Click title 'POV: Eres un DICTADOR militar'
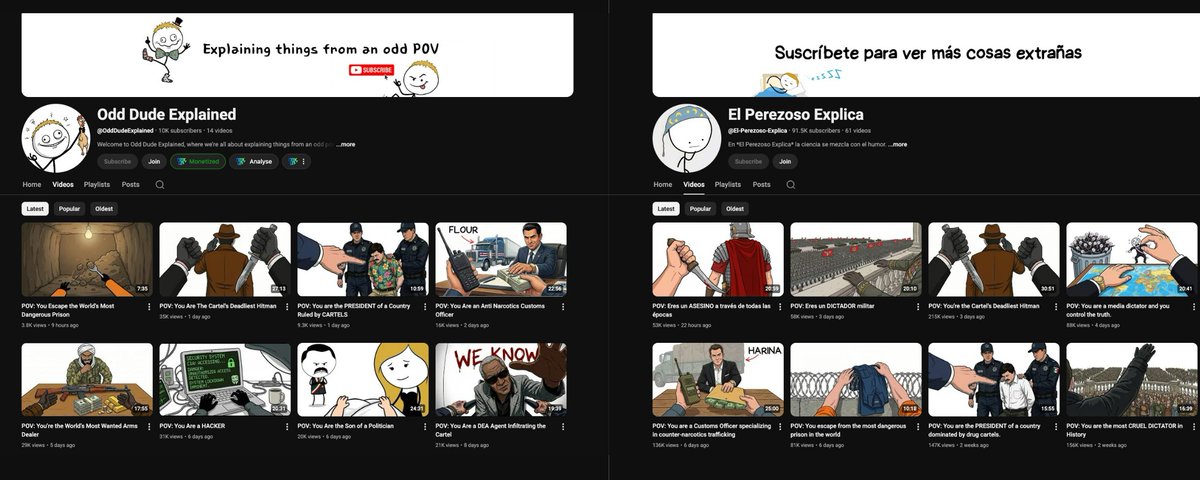The height and width of the screenshot is (480, 1200). point(833,306)
